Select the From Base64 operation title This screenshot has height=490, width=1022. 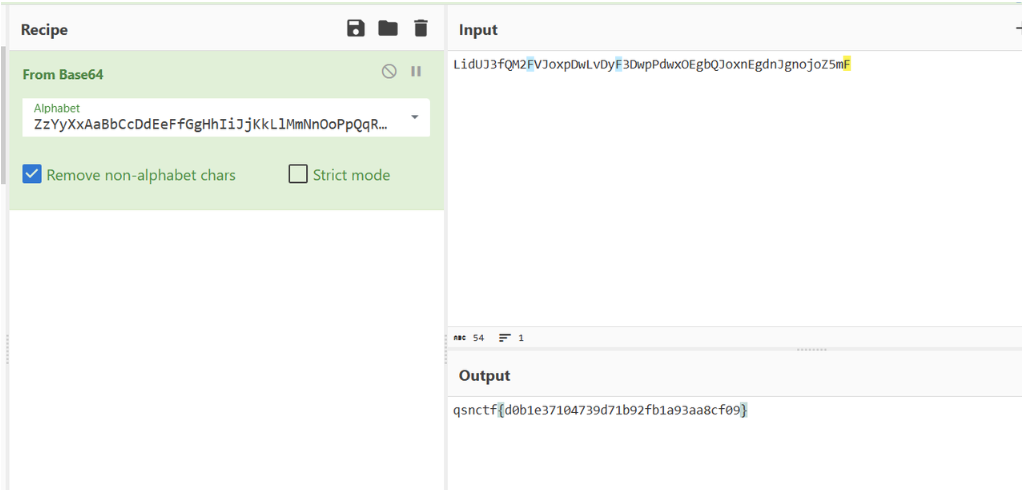[x=62, y=74]
